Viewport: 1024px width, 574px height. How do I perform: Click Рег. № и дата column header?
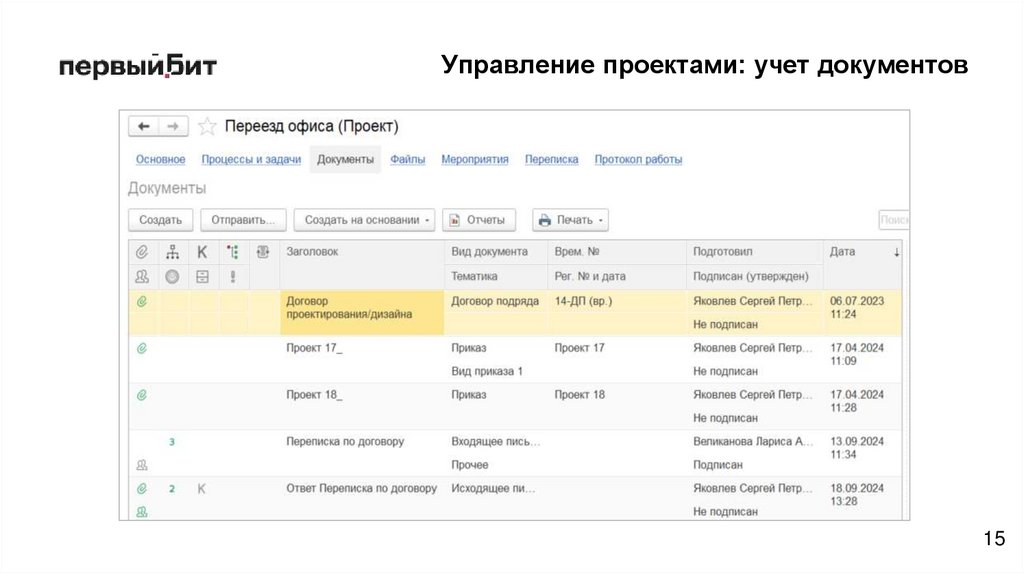(x=590, y=276)
